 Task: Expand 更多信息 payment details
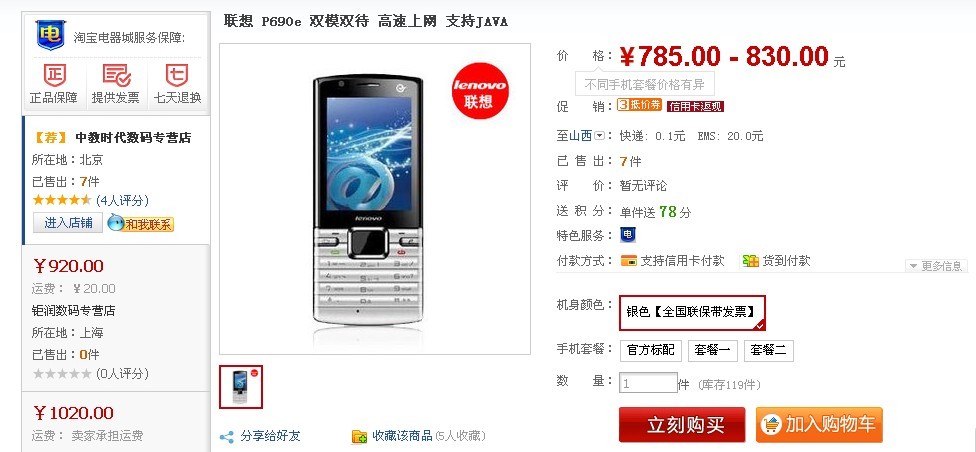936,266
